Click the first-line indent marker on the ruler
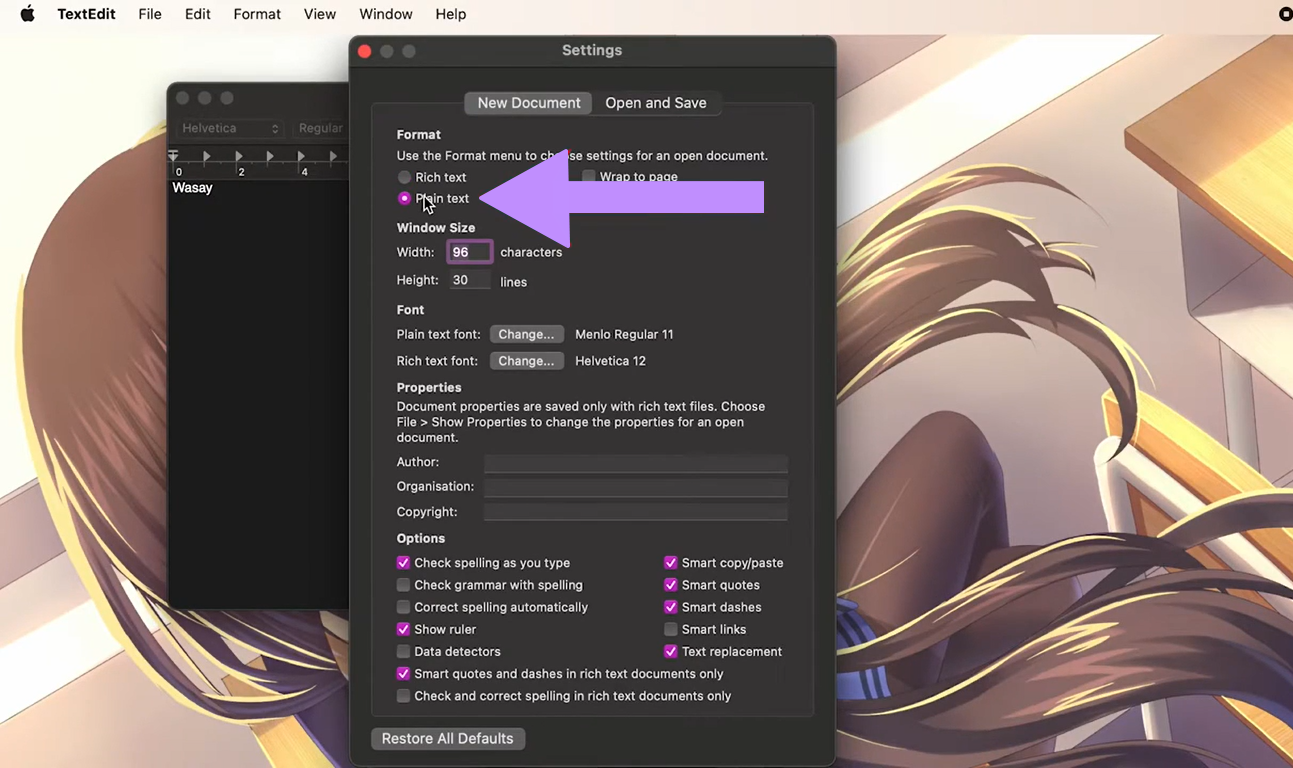 click(x=173, y=152)
